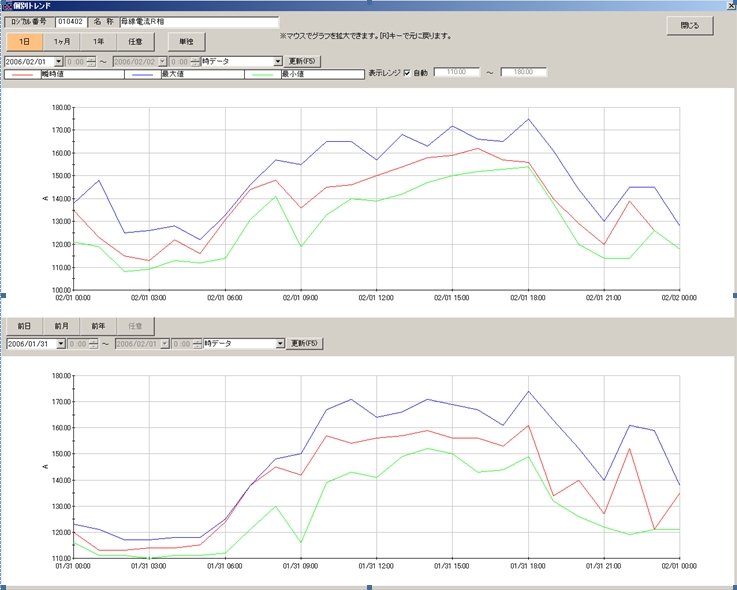The image size is (737, 590).
Task: Click the display range minimum field 110.00
Action: 457,72
